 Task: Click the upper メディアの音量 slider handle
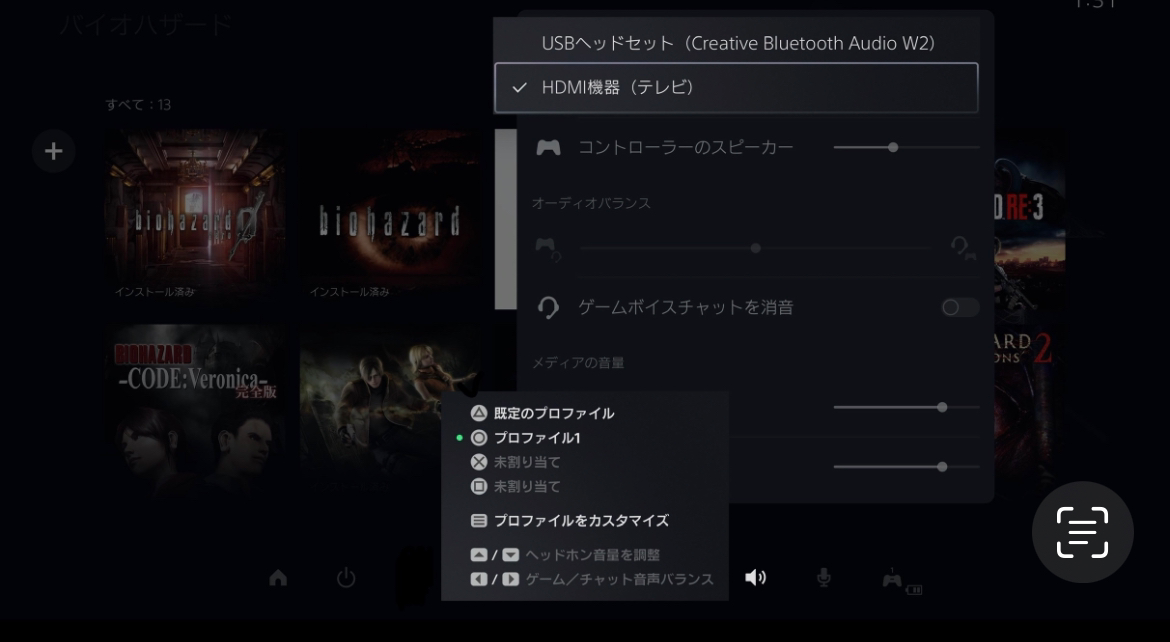[942, 407]
